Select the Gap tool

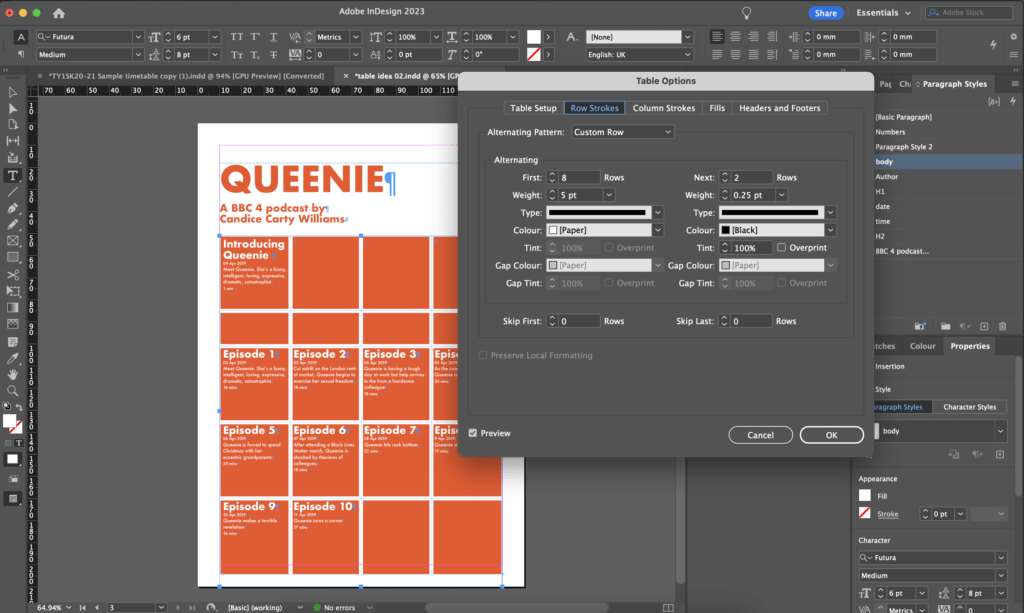tap(12, 141)
